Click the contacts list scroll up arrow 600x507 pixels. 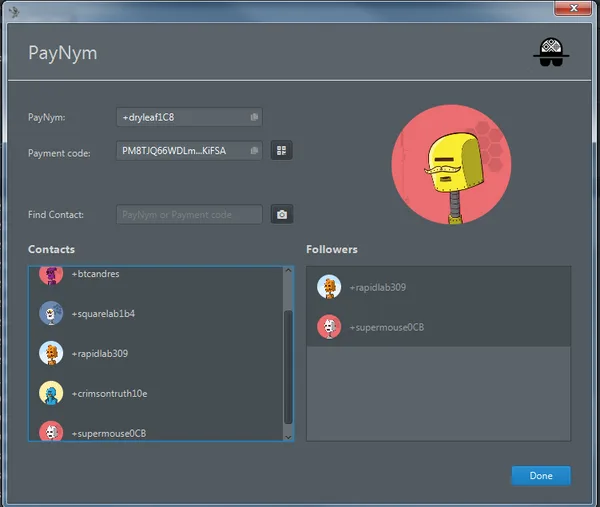(x=289, y=271)
